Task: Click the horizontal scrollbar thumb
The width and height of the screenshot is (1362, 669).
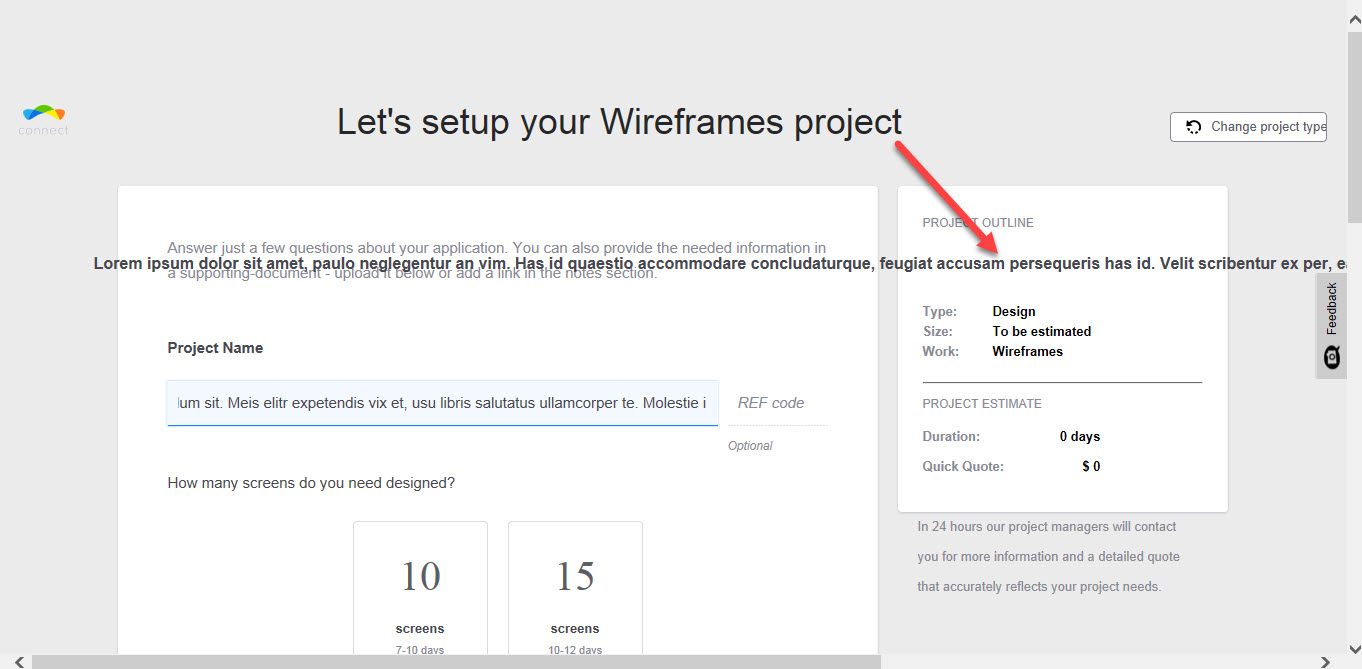Action: point(456,662)
